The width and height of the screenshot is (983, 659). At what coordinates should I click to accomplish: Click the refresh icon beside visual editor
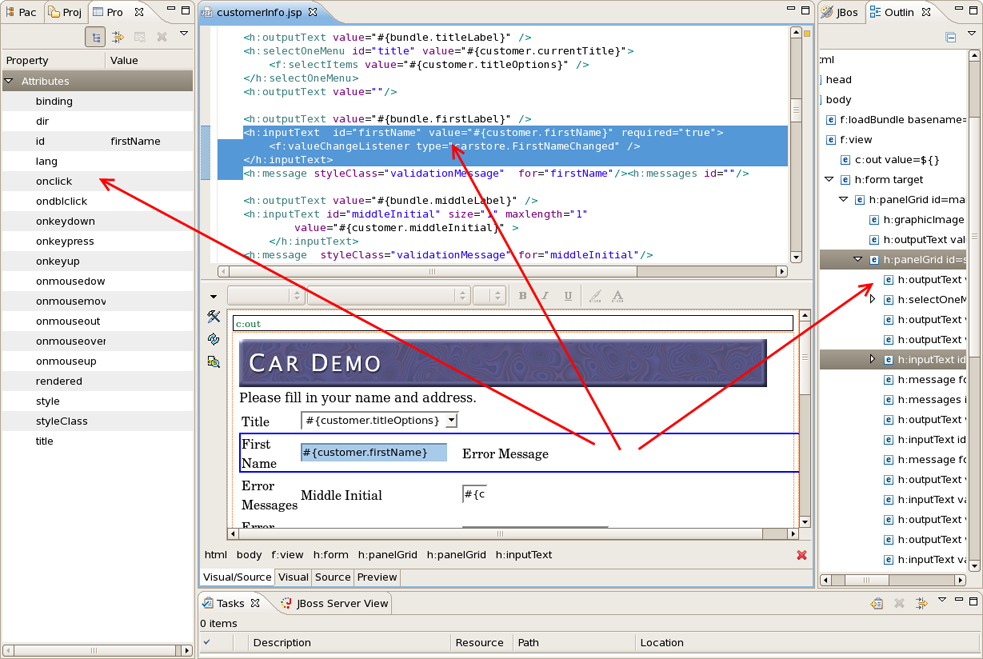214,339
